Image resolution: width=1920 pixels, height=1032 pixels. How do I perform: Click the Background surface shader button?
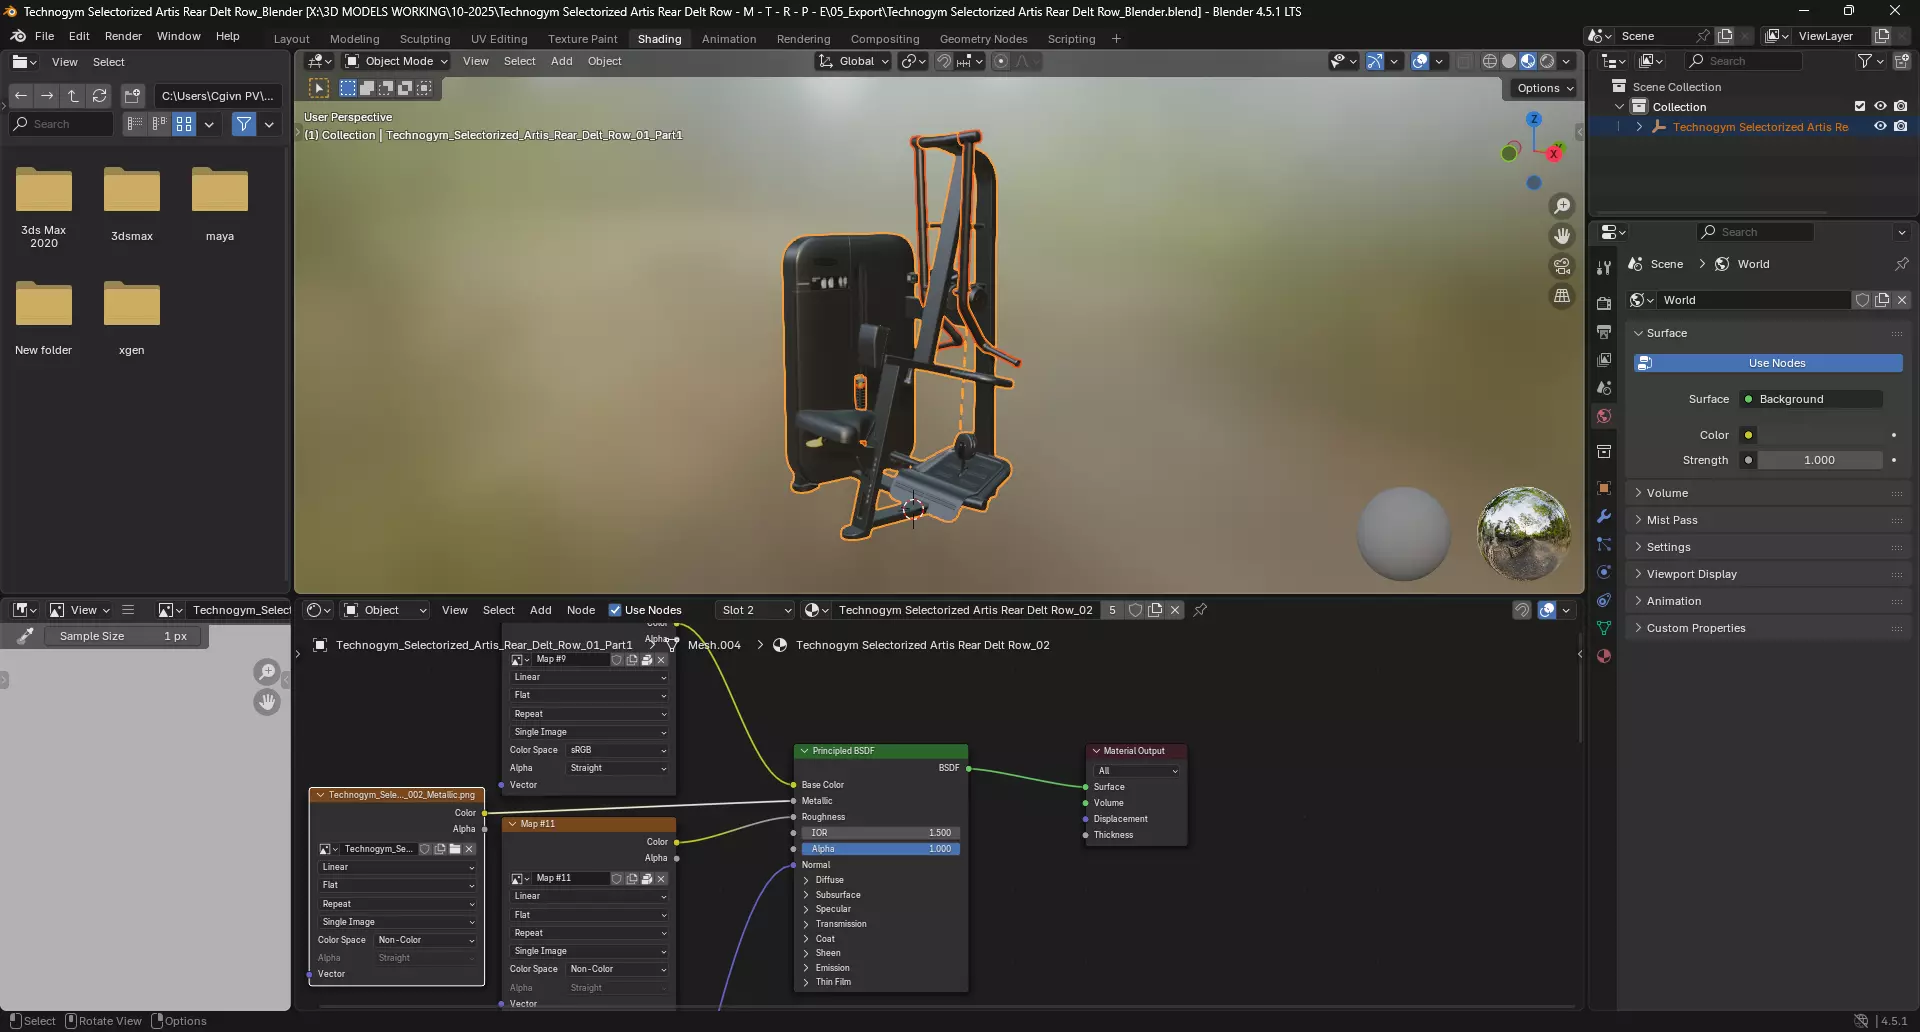point(1811,399)
